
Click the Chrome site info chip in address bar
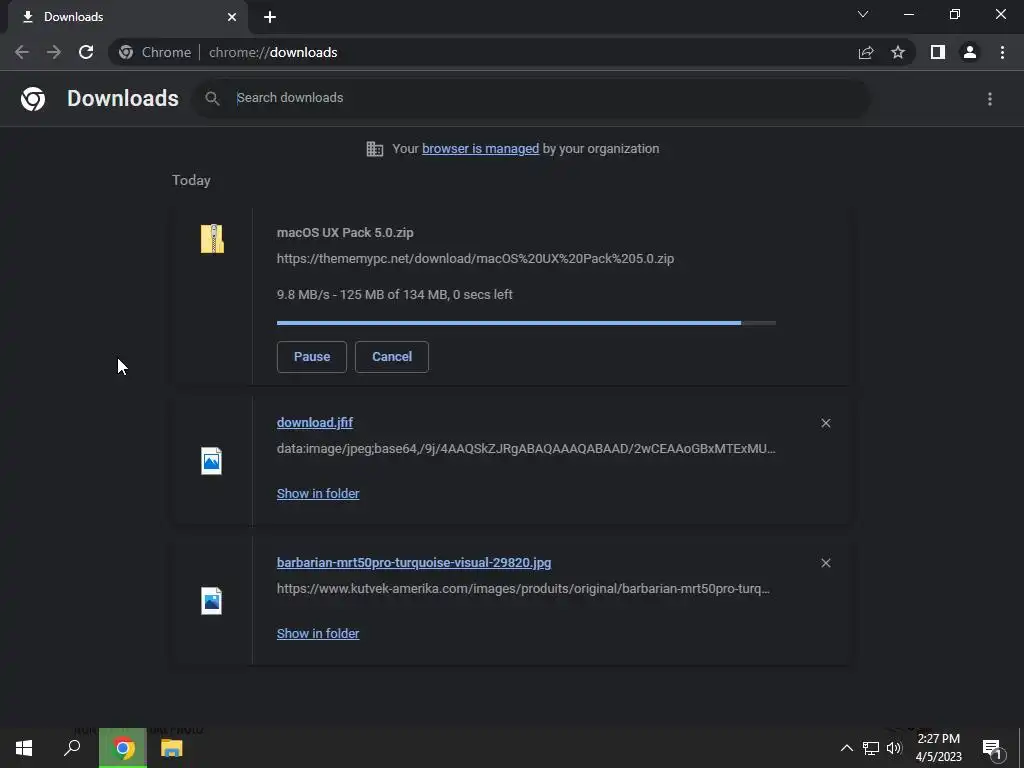(x=155, y=52)
